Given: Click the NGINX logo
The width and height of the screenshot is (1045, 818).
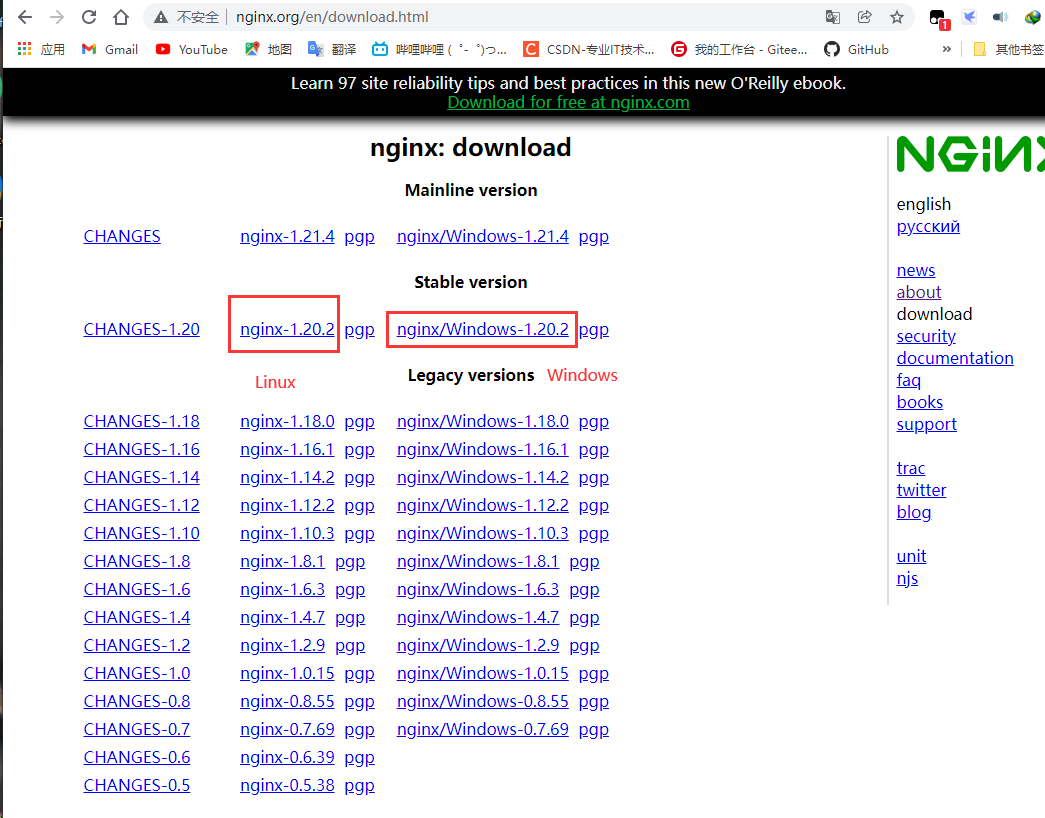Looking at the screenshot, I should click(970, 154).
